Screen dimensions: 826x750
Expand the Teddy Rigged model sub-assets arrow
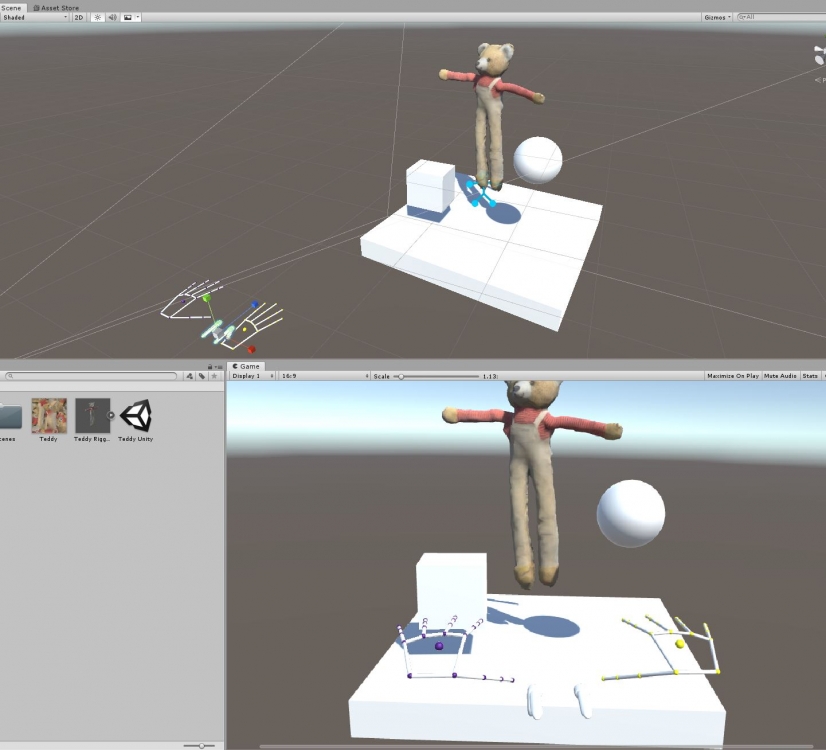point(112,415)
